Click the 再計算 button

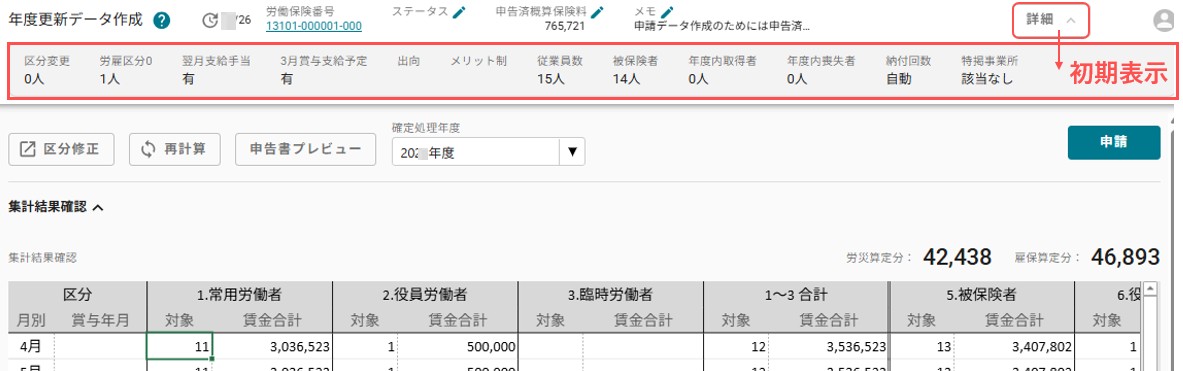175,149
